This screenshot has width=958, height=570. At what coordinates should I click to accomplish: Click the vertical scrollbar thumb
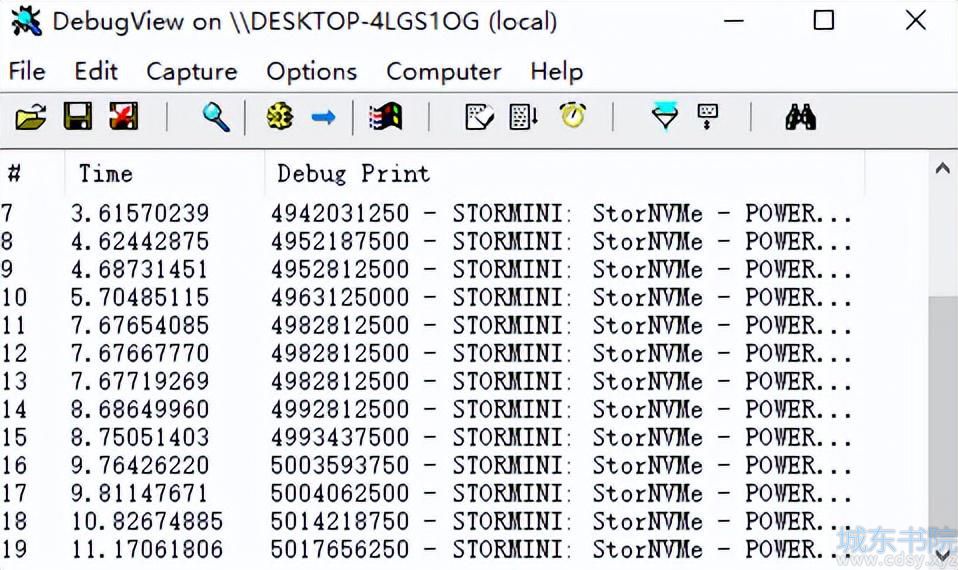[943, 418]
